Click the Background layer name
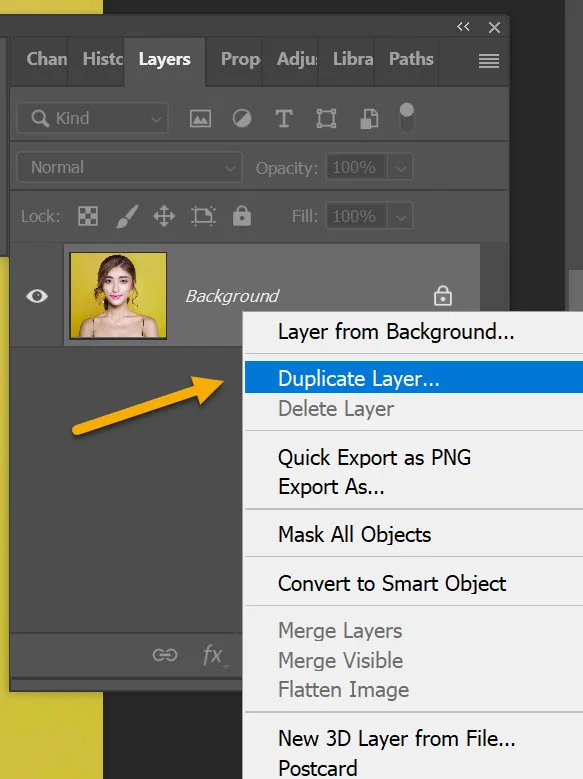This screenshot has width=583, height=779. point(232,296)
